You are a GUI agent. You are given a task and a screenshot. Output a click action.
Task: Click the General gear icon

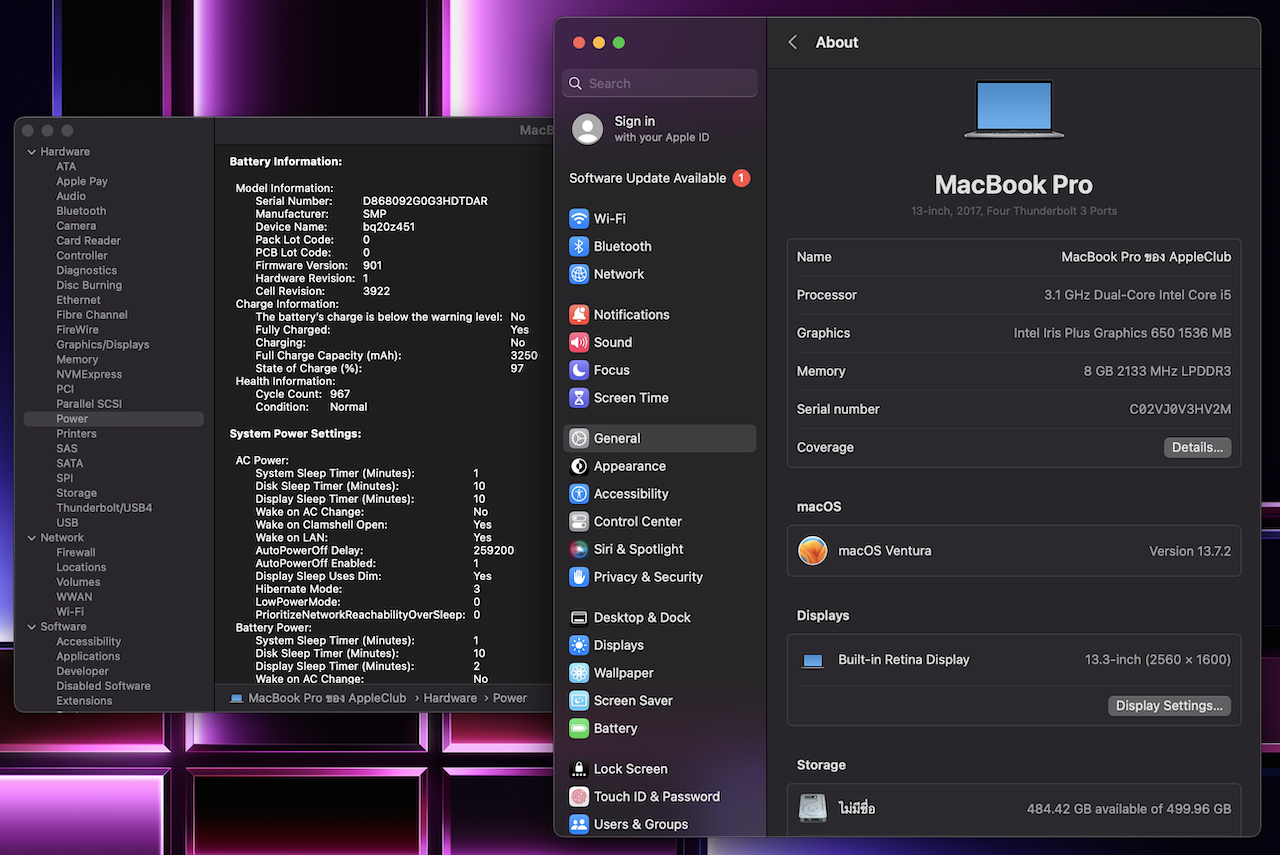pos(579,438)
